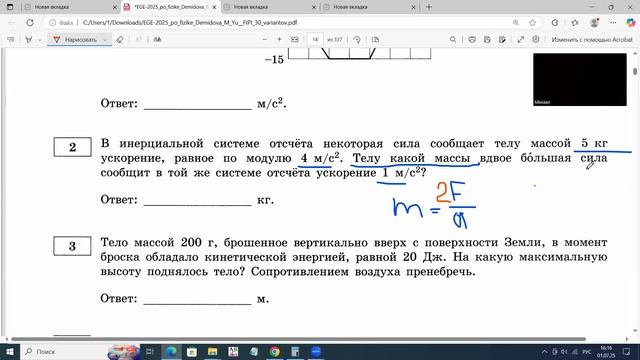Click the vertical scrollbar thumb
The image size is (640, 360).
[x=635, y=71]
